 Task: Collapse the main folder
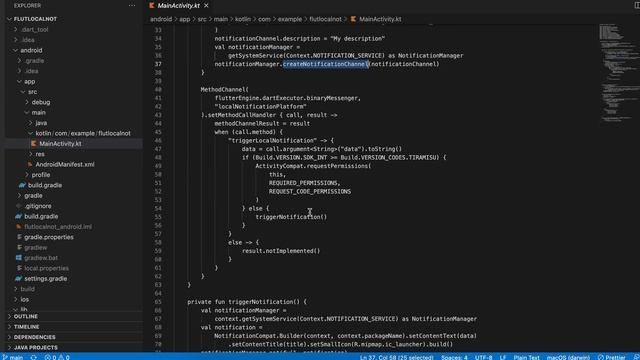pyautogui.click(x=38, y=112)
